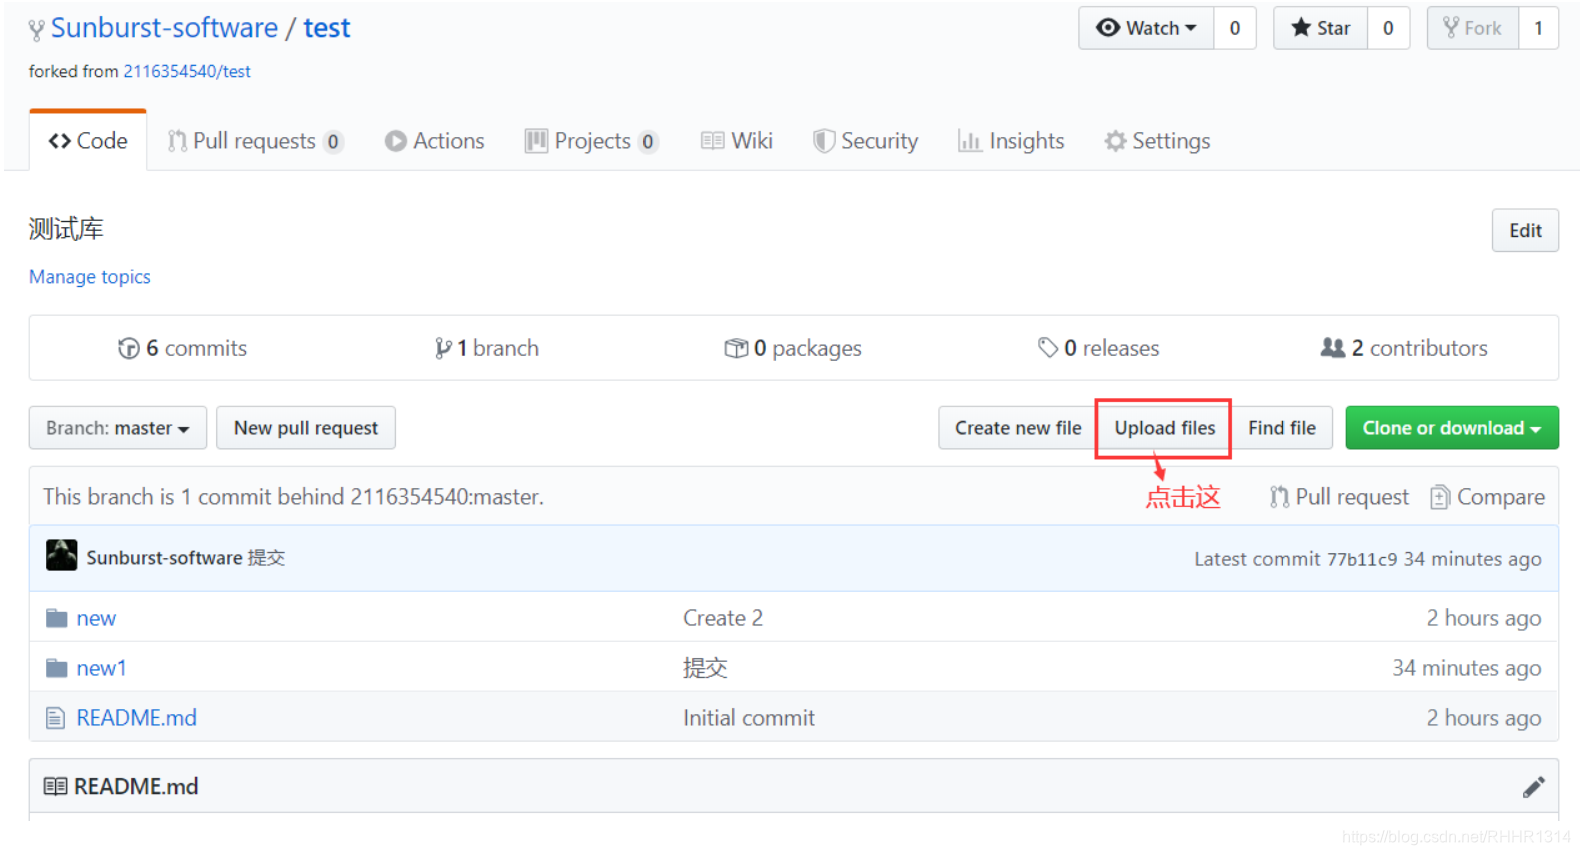This screenshot has width=1580, height=855.
Task: Switch to the Actions tab
Action: tap(434, 141)
